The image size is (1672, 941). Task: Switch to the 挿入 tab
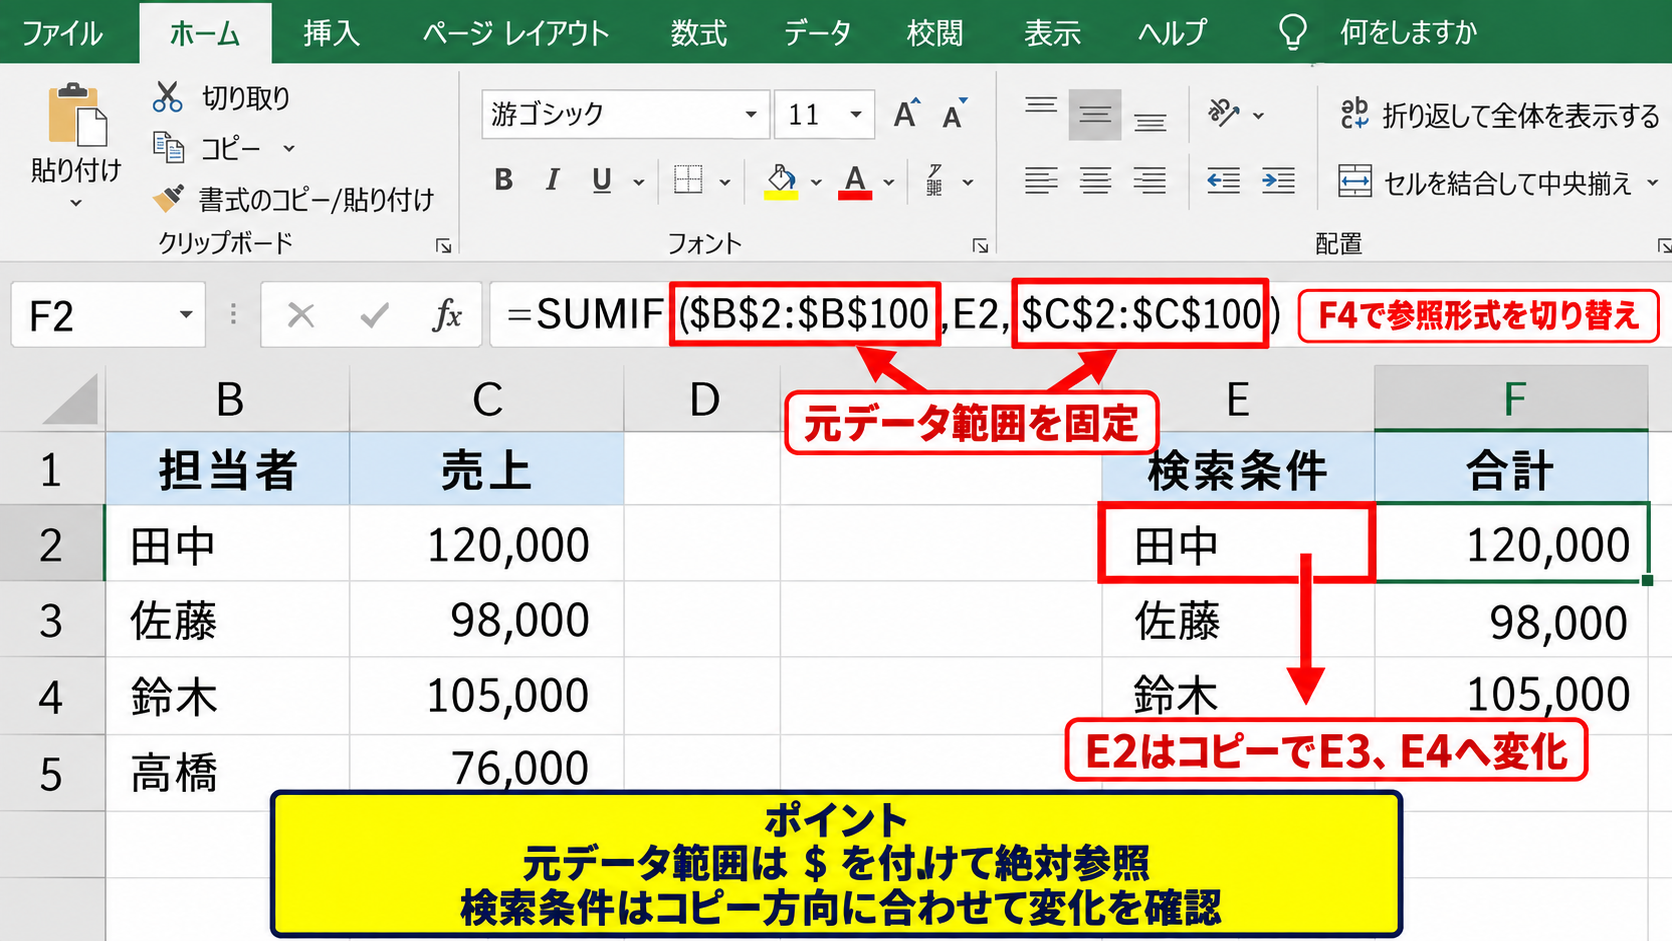(331, 33)
